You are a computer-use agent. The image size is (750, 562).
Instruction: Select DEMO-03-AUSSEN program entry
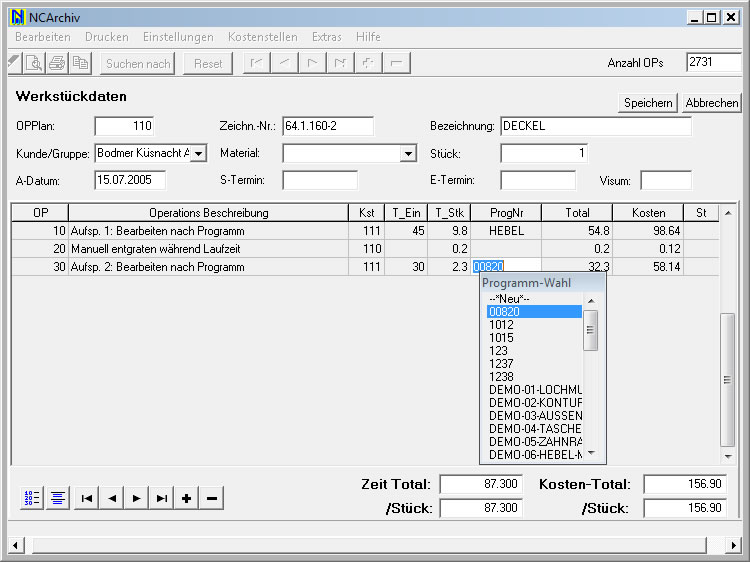[x=534, y=416]
